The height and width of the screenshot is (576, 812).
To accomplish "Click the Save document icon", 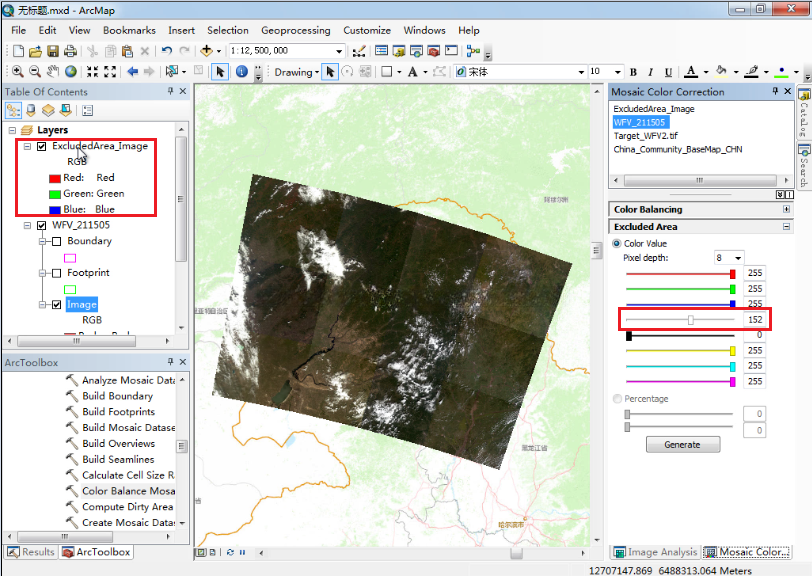I will coord(53,51).
